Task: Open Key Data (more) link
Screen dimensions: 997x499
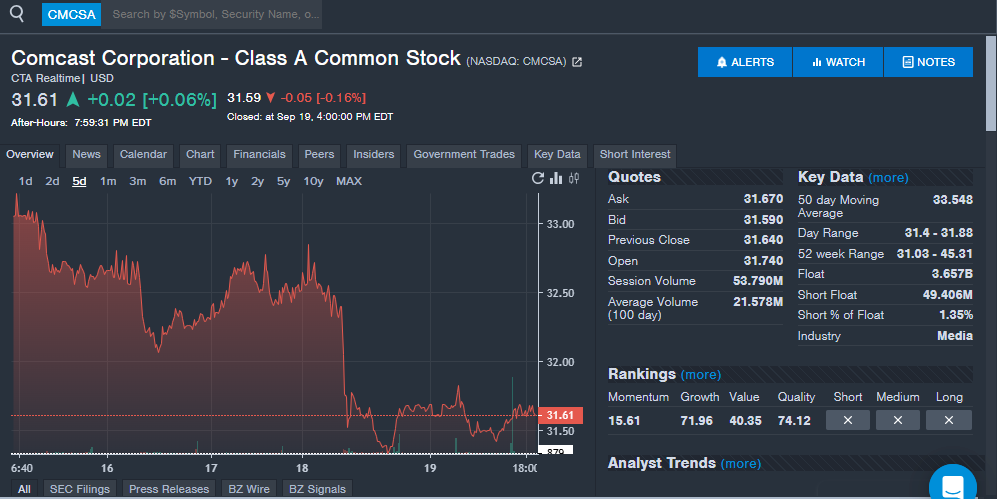Action: pos(888,178)
